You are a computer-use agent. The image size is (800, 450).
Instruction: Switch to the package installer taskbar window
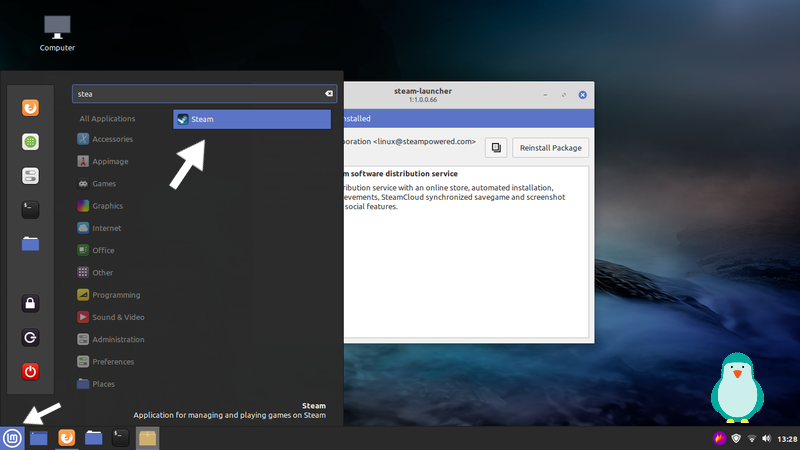[x=147, y=438]
